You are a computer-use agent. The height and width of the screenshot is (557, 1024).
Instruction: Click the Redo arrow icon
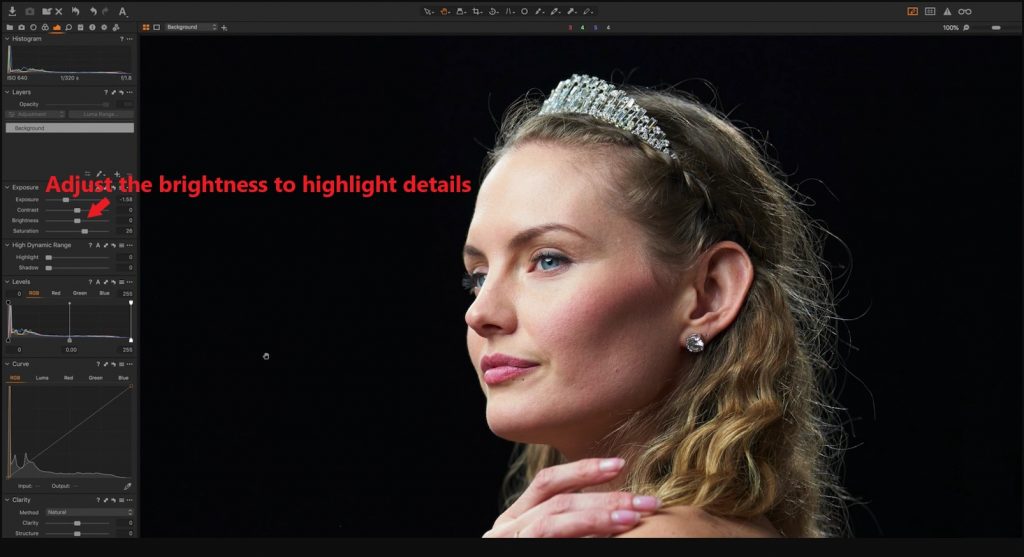tap(105, 12)
